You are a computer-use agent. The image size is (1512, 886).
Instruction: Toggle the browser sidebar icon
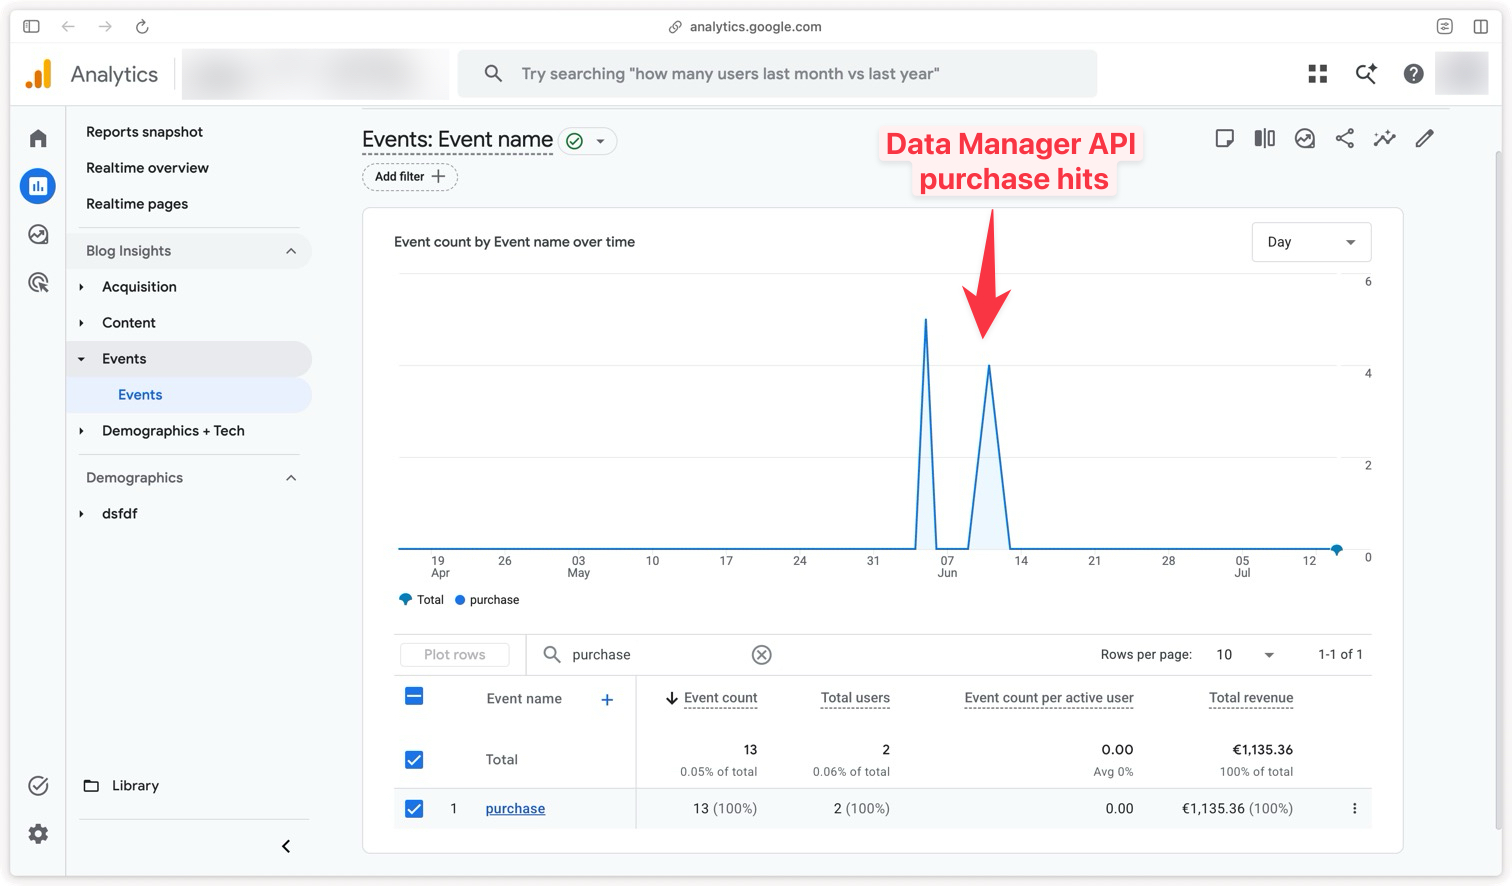coord(31,27)
